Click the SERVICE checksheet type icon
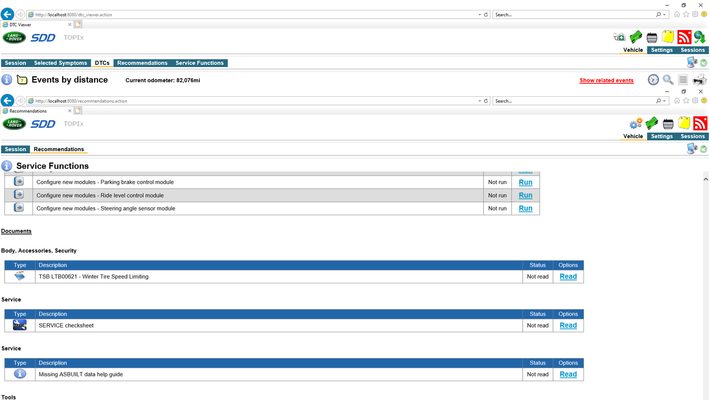Viewport: 710px width, 400px height. tap(19, 325)
